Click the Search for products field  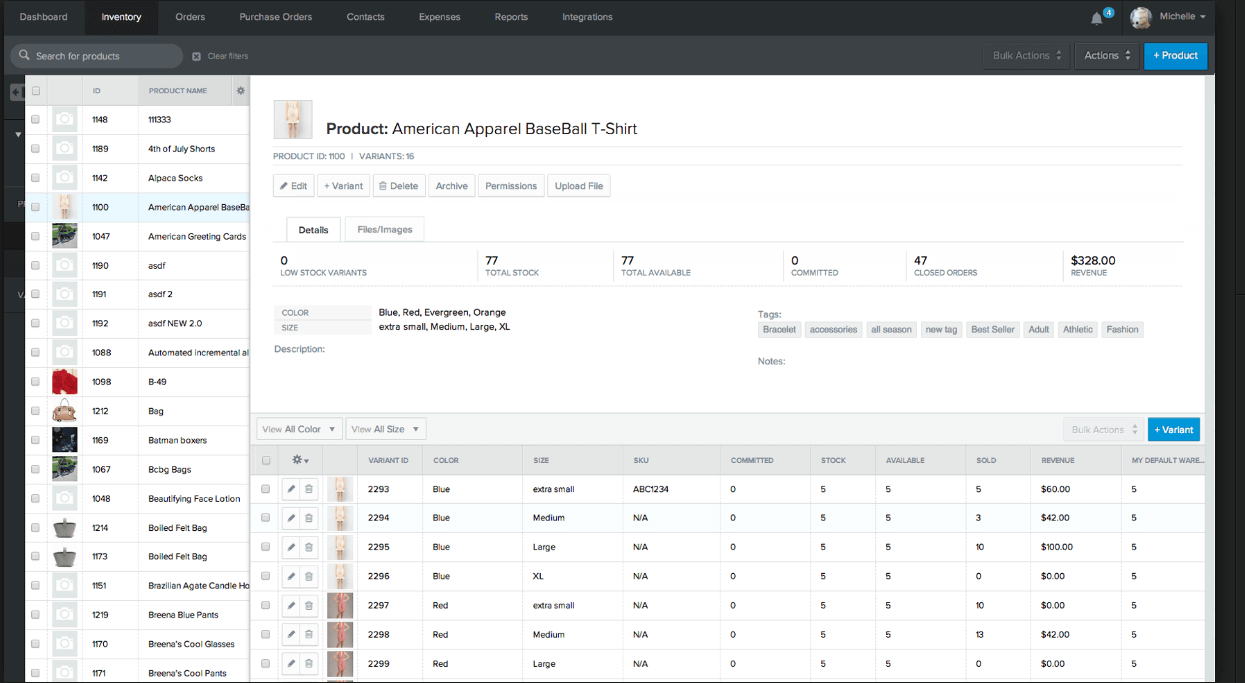[96, 56]
